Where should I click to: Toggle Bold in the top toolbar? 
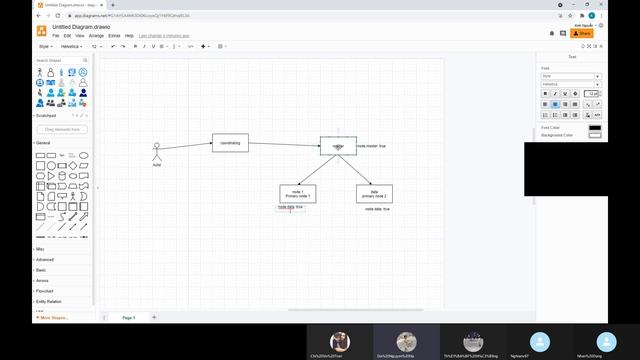(136, 47)
